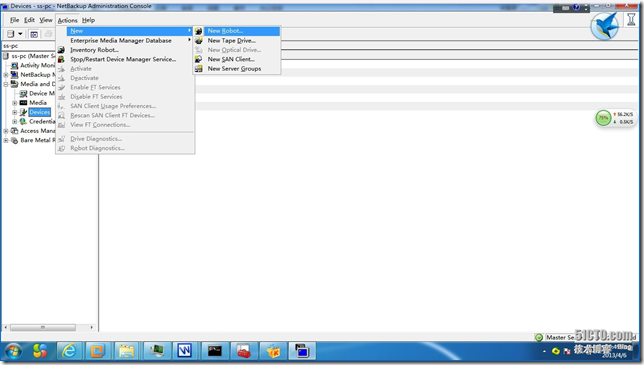Click the ss-pc server name field
This screenshot has height=365, width=644.
29,46
